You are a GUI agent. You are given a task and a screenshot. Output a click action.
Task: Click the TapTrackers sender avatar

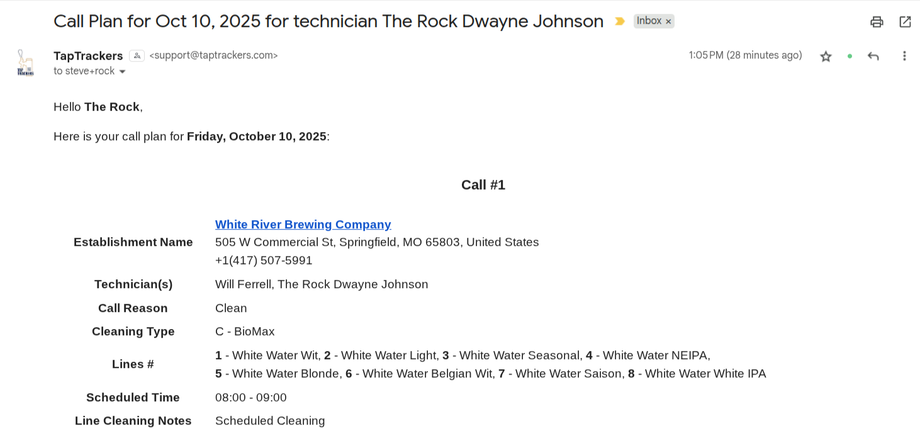pyautogui.click(x=25, y=62)
